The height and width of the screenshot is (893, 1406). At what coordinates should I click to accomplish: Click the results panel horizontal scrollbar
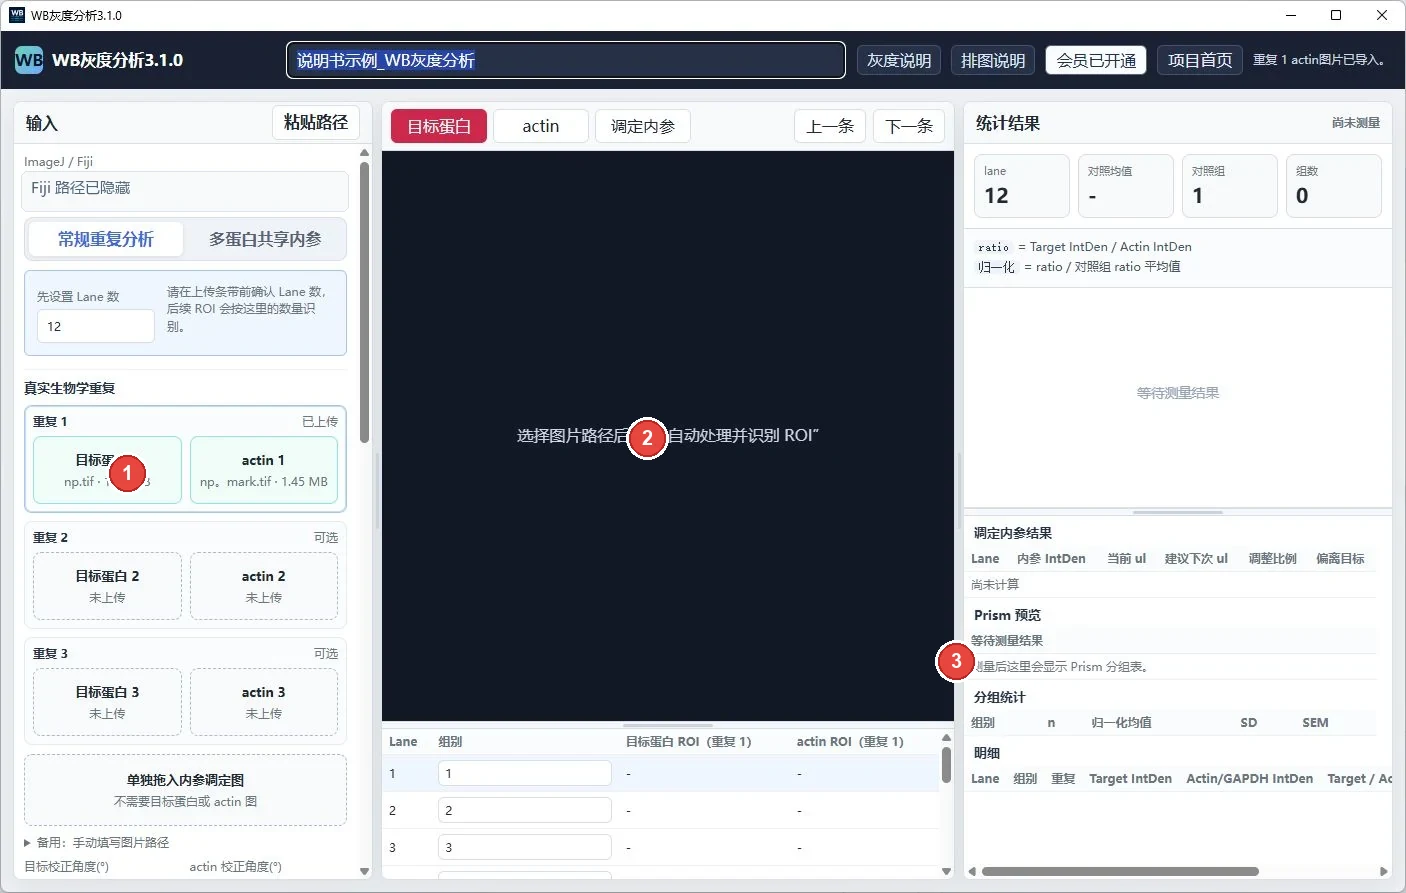1120,871
